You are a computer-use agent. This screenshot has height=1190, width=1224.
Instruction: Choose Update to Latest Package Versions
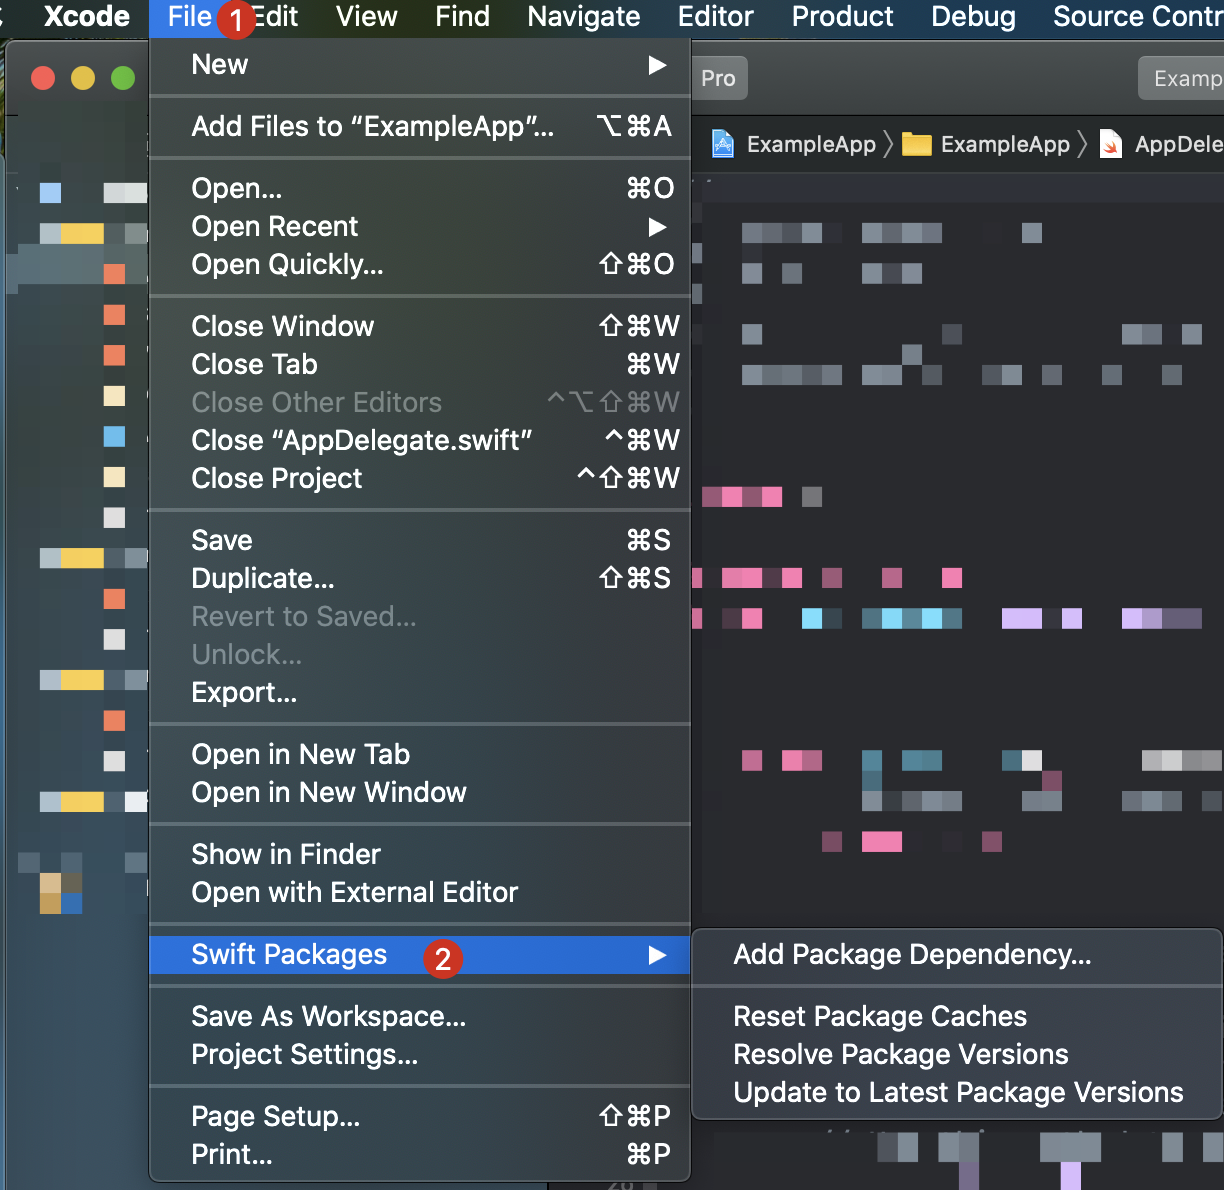coord(957,1093)
